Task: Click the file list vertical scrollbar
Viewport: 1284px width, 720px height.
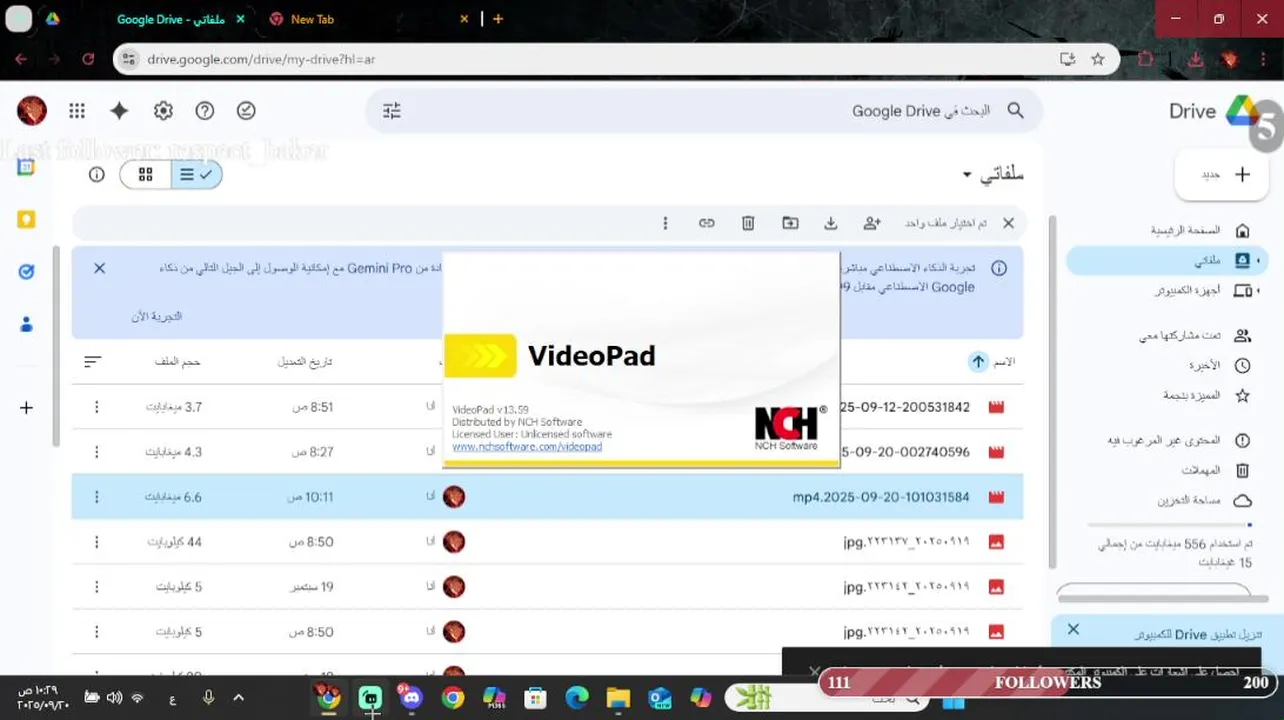Action: pyautogui.click(x=1050, y=390)
